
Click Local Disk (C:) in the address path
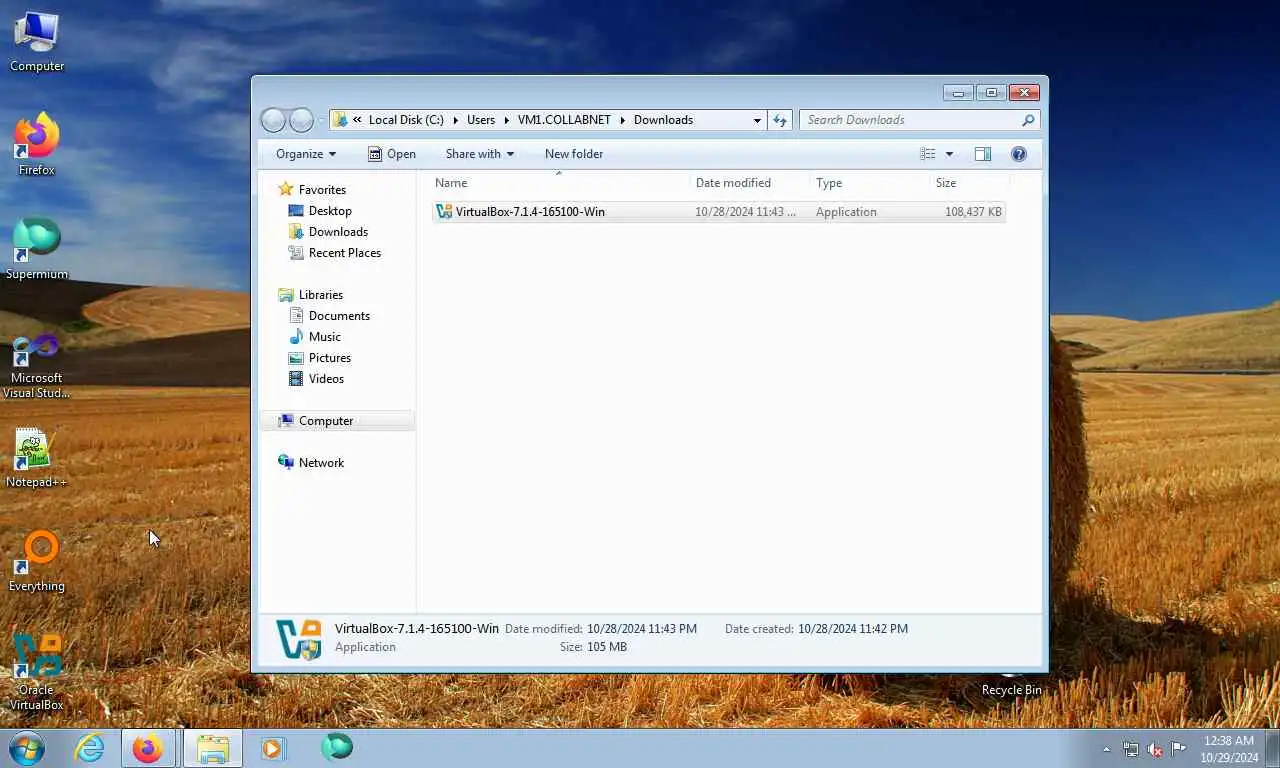tap(406, 120)
